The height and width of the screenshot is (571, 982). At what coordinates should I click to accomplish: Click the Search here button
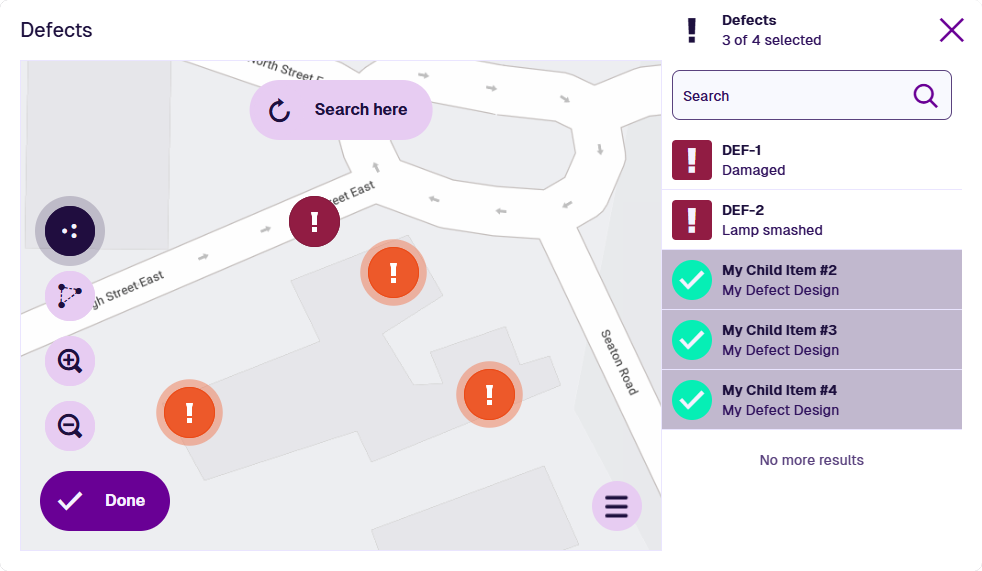pyautogui.click(x=340, y=110)
